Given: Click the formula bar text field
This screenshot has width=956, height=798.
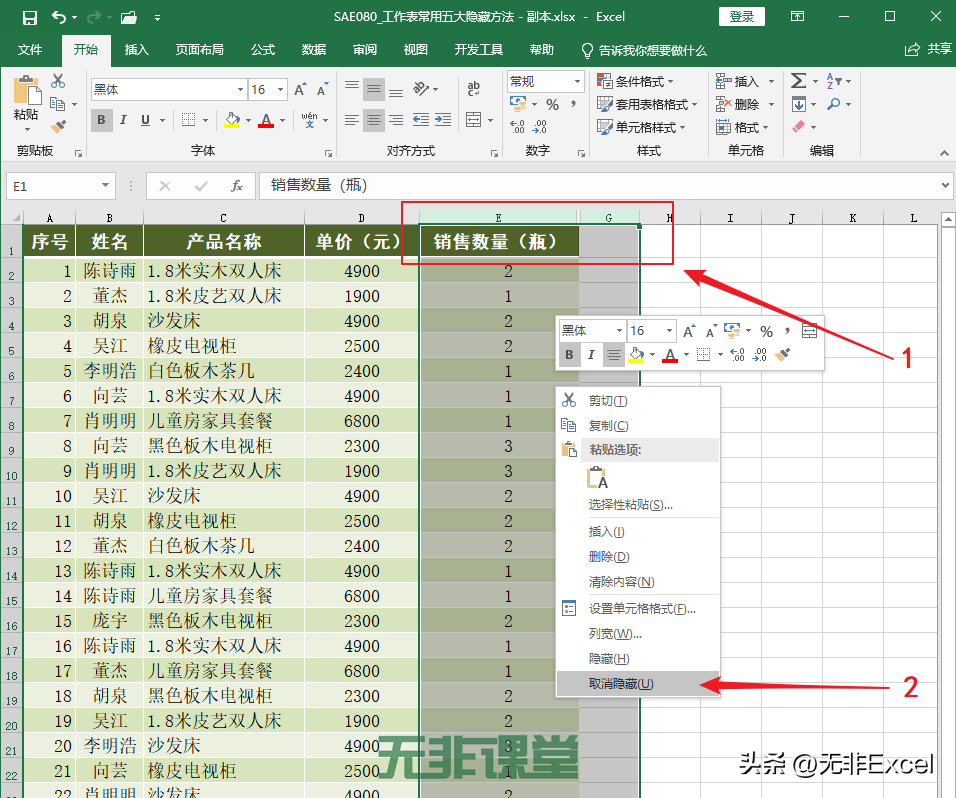Looking at the screenshot, I should [599, 185].
